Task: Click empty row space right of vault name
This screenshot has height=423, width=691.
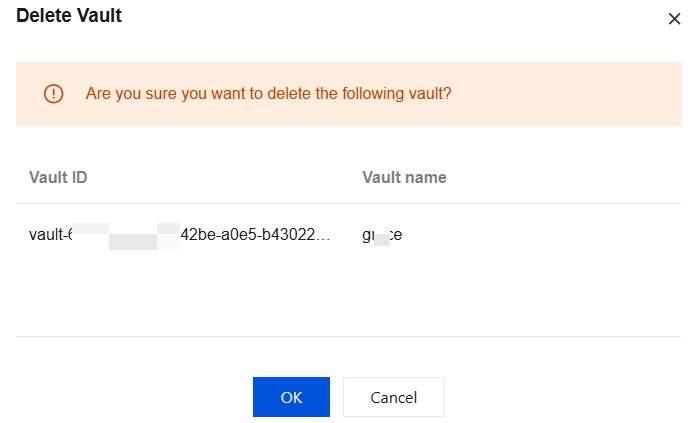Action: coord(540,236)
